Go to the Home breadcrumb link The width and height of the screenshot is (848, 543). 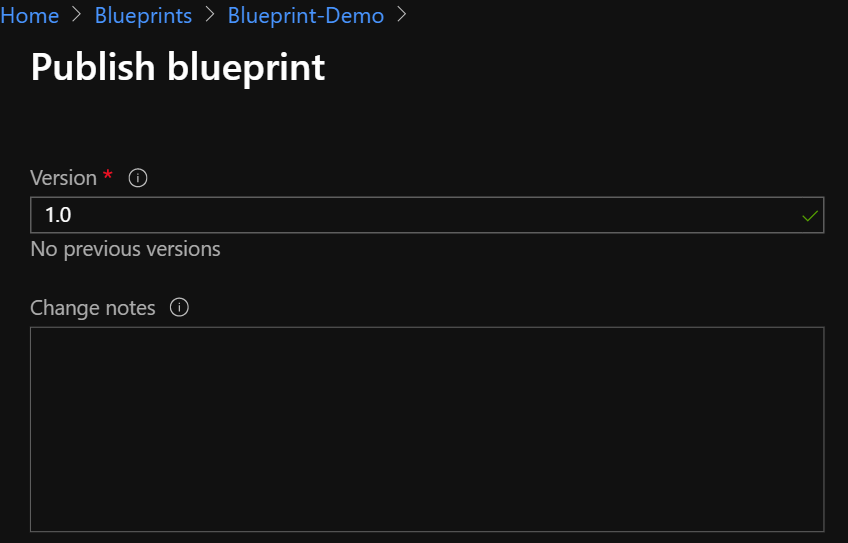click(29, 16)
